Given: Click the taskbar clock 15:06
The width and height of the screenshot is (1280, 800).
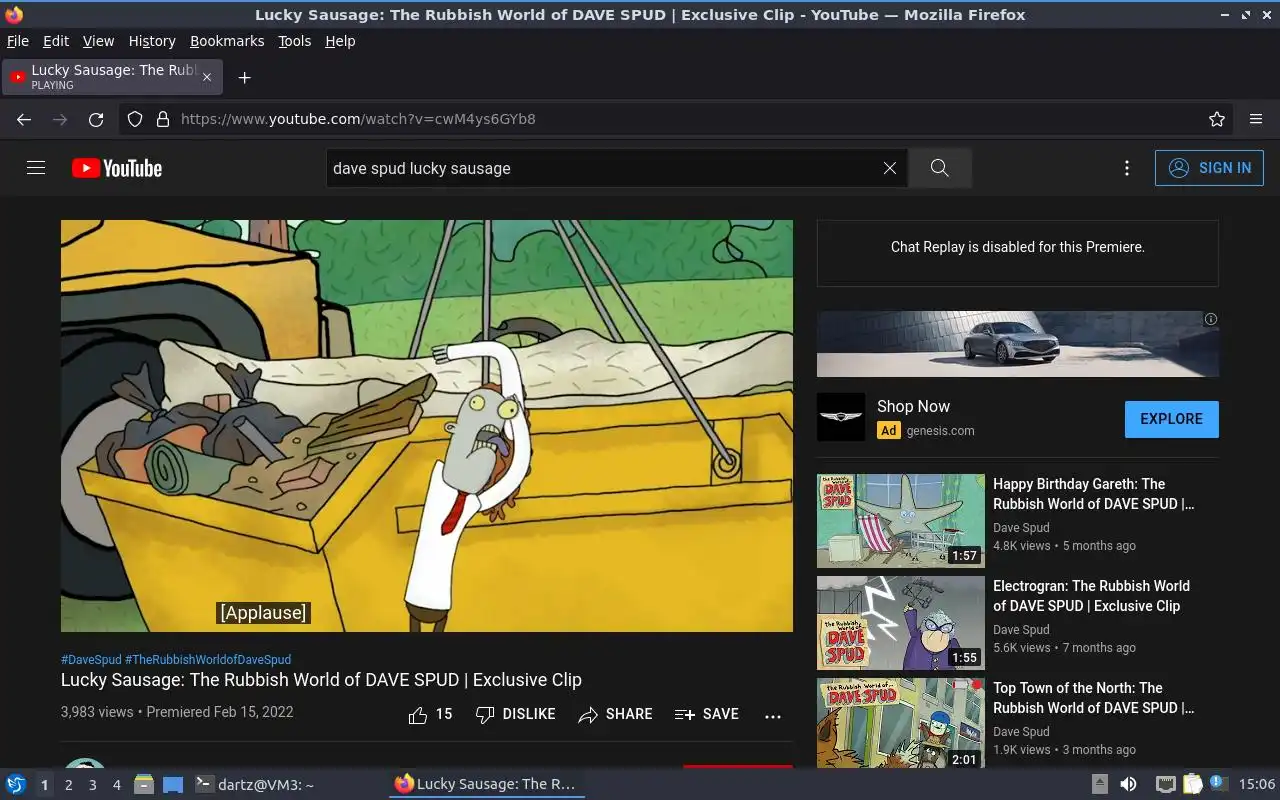Looking at the screenshot, I should click(x=1256, y=784).
